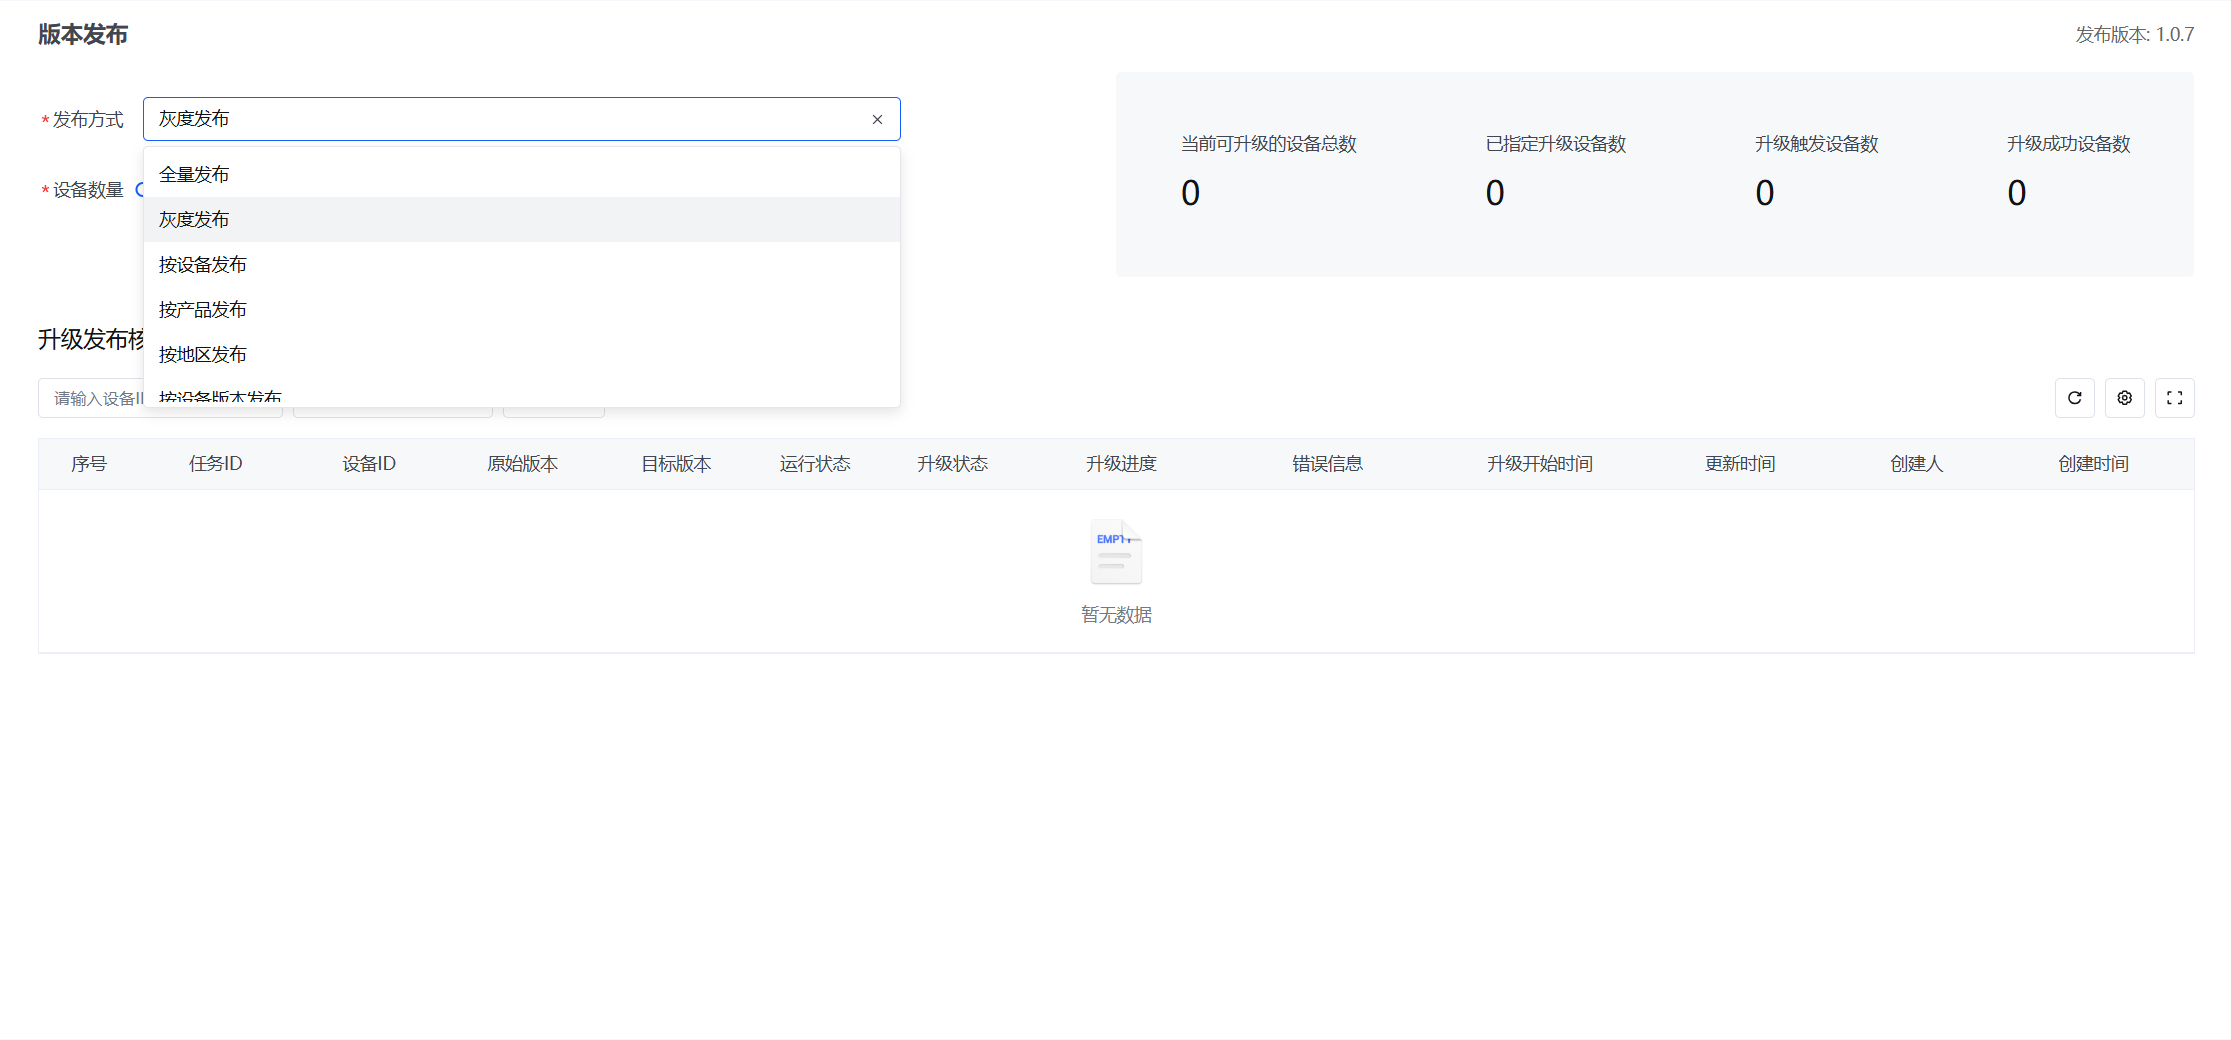
Task: Select the partially visible 按设备版本发布 option
Action: (x=220, y=398)
